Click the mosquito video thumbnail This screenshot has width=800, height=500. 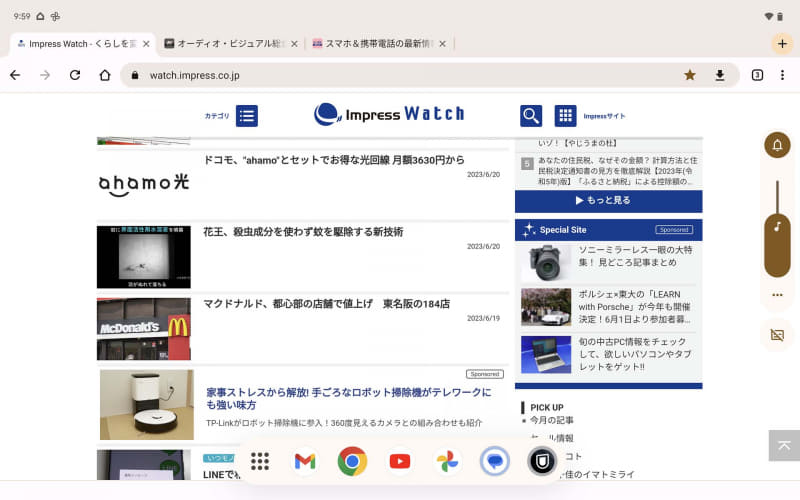pos(143,257)
